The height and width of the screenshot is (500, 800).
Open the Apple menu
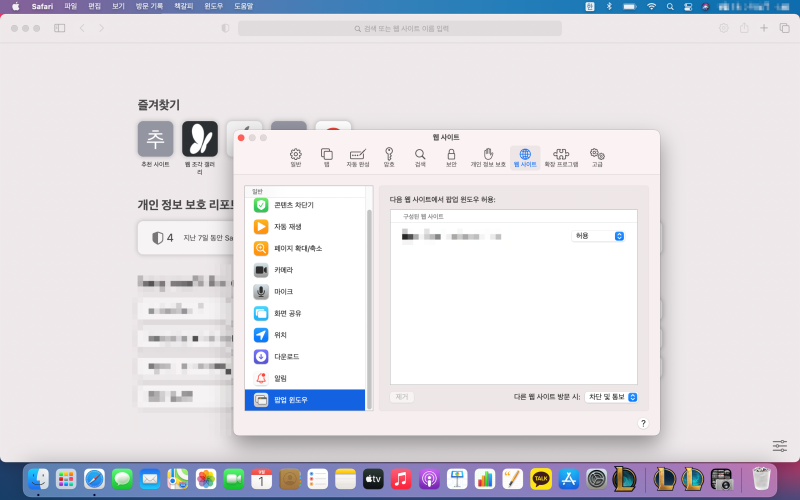coord(16,7)
